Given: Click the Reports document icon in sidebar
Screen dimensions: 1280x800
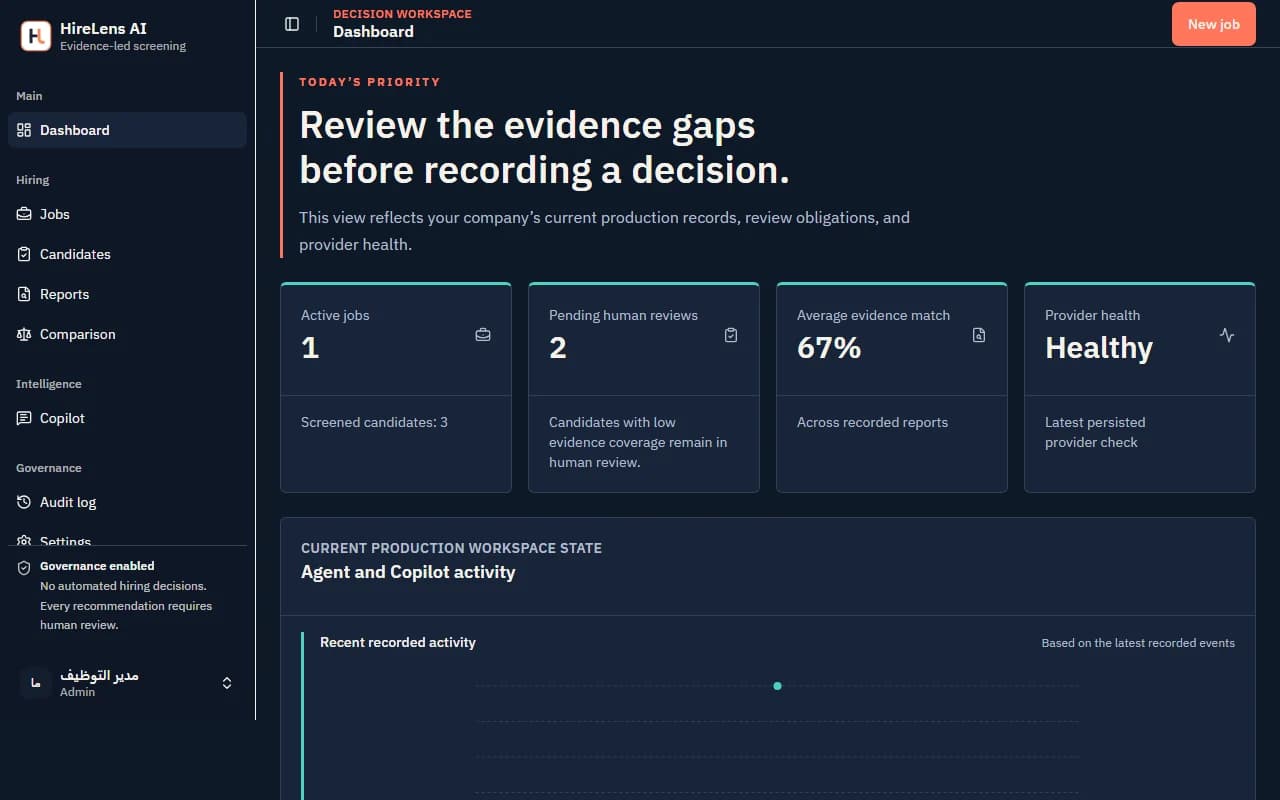Looking at the screenshot, I should click(24, 294).
